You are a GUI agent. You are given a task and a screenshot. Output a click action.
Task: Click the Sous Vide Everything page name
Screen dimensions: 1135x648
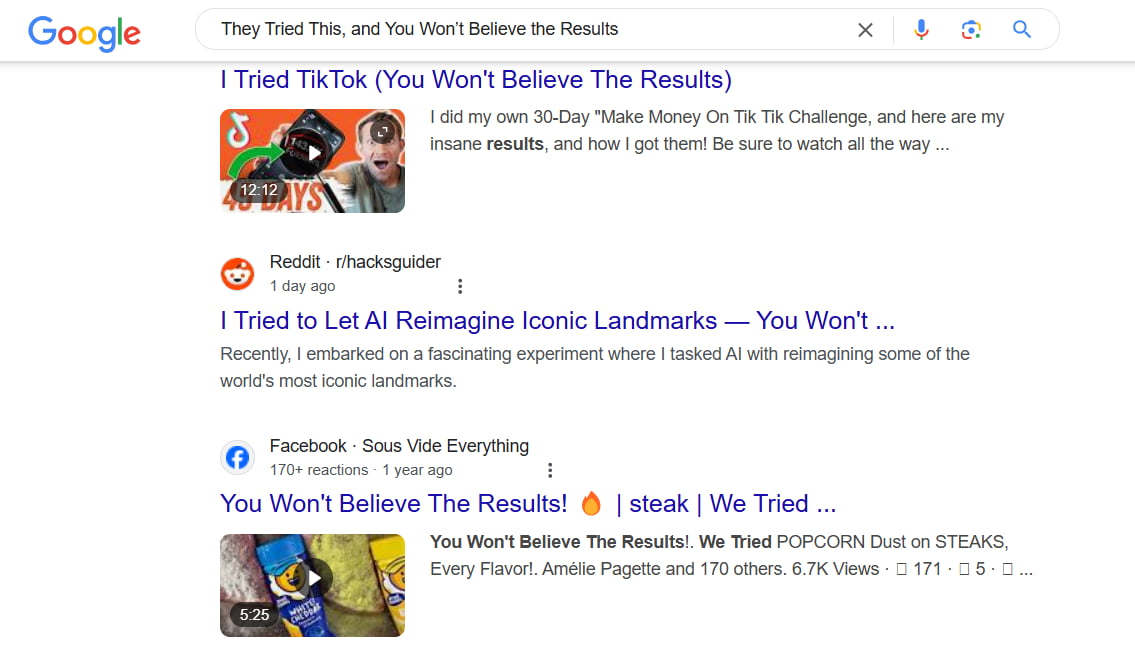pyautogui.click(x=445, y=446)
